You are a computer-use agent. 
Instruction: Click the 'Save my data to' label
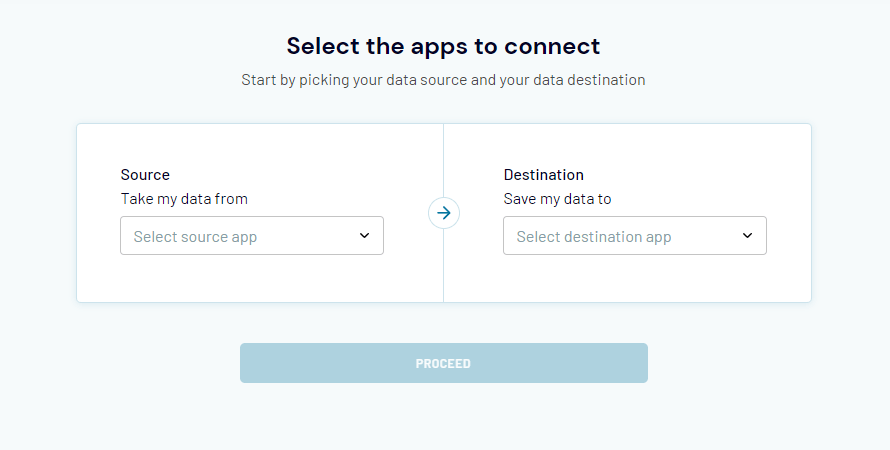tap(557, 199)
